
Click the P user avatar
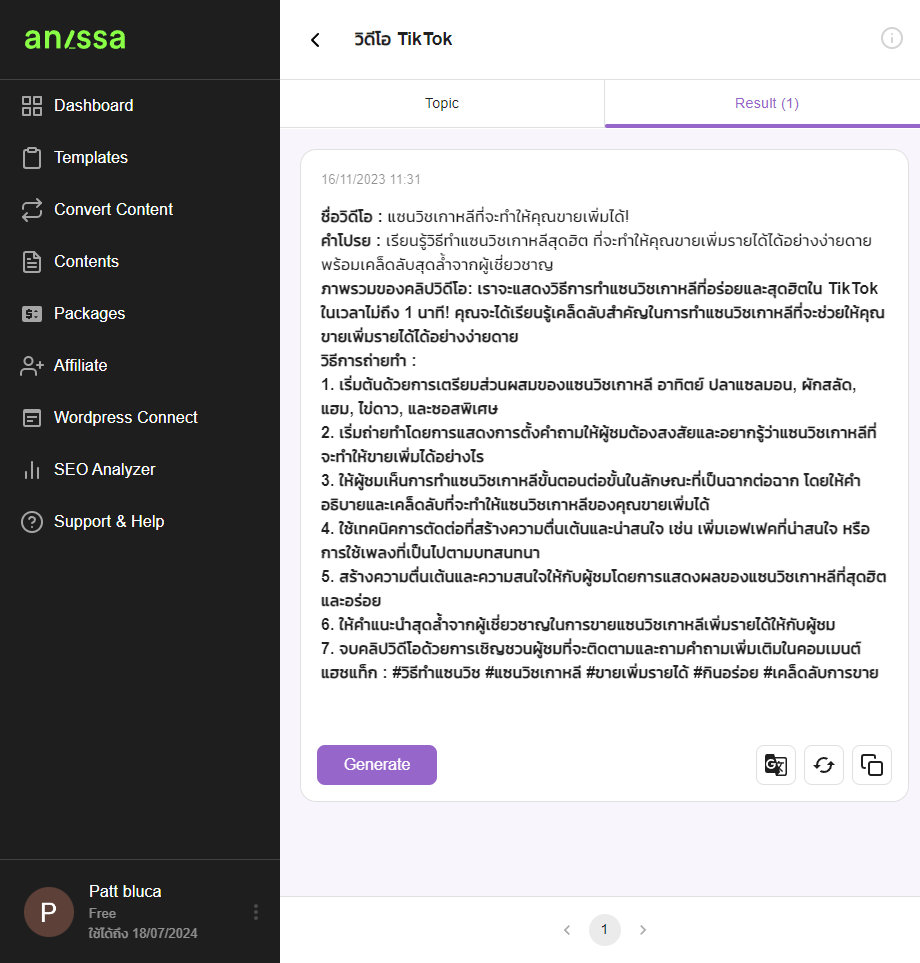[49, 912]
